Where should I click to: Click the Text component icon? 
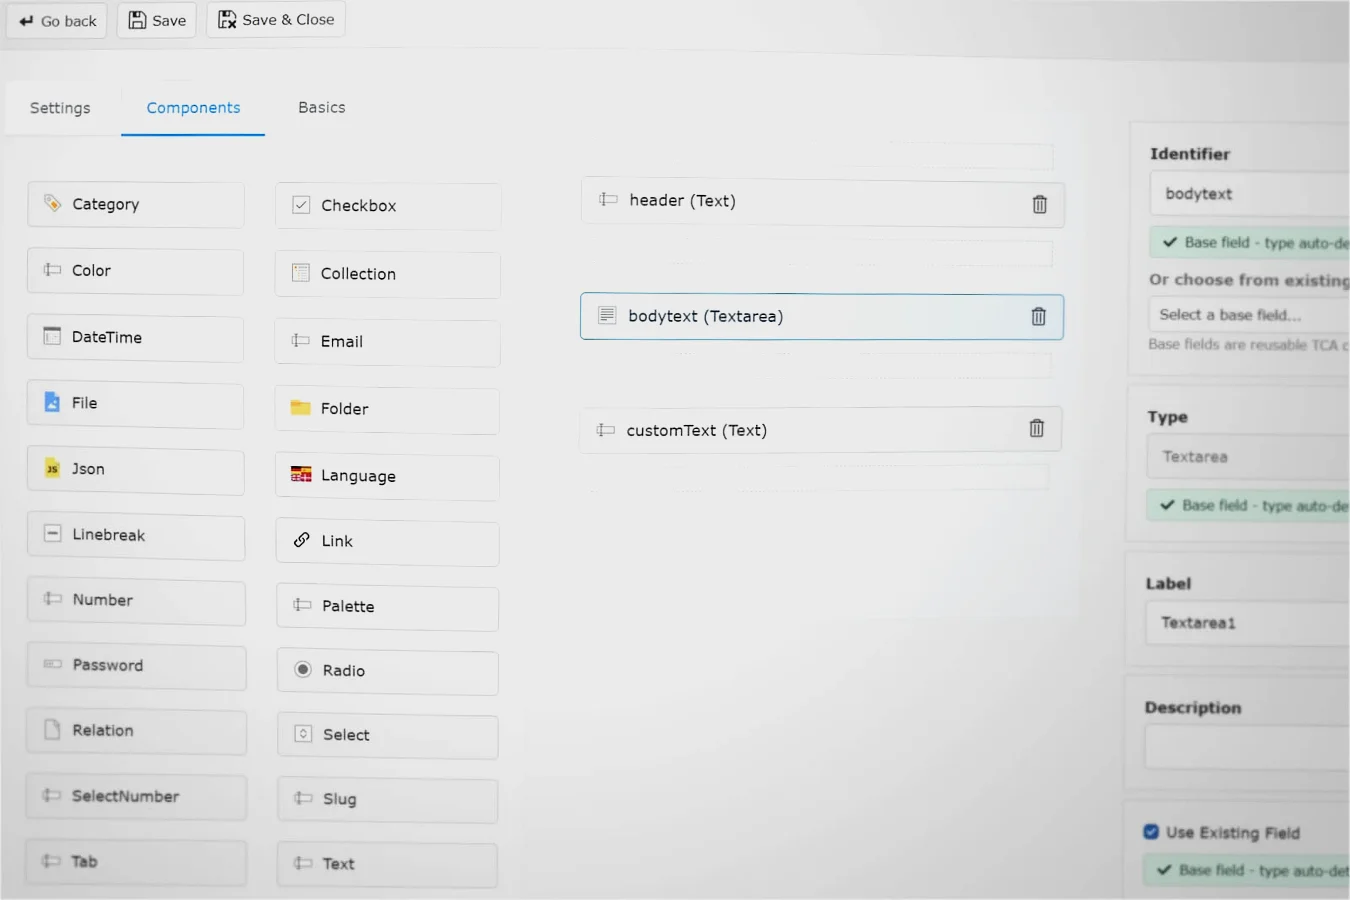click(x=303, y=863)
